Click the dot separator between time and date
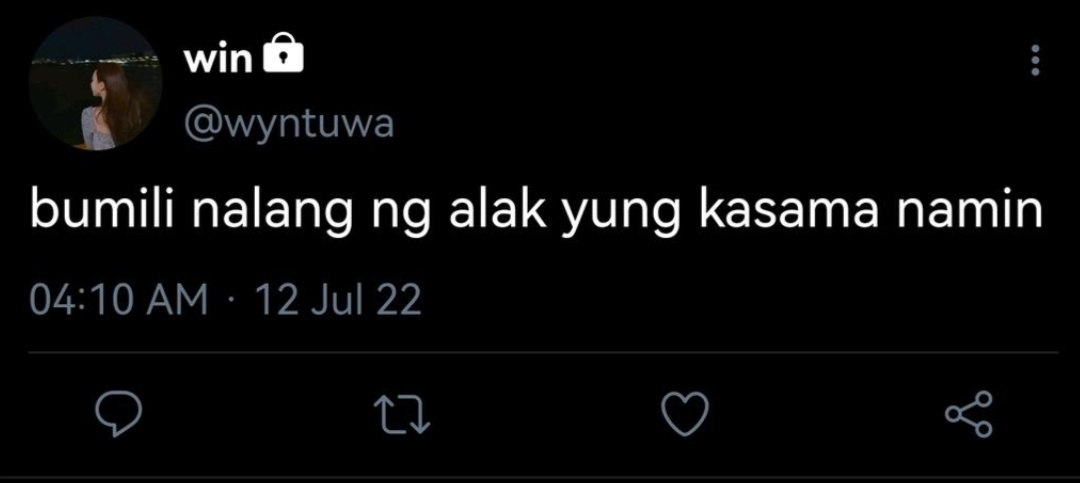Image resolution: width=1080 pixels, height=483 pixels. pyautogui.click(x=231, y=302)
